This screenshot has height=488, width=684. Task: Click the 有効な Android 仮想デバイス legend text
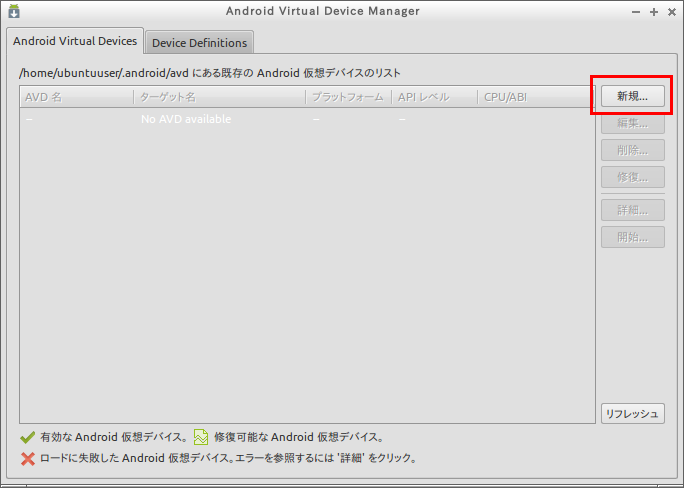114,437
